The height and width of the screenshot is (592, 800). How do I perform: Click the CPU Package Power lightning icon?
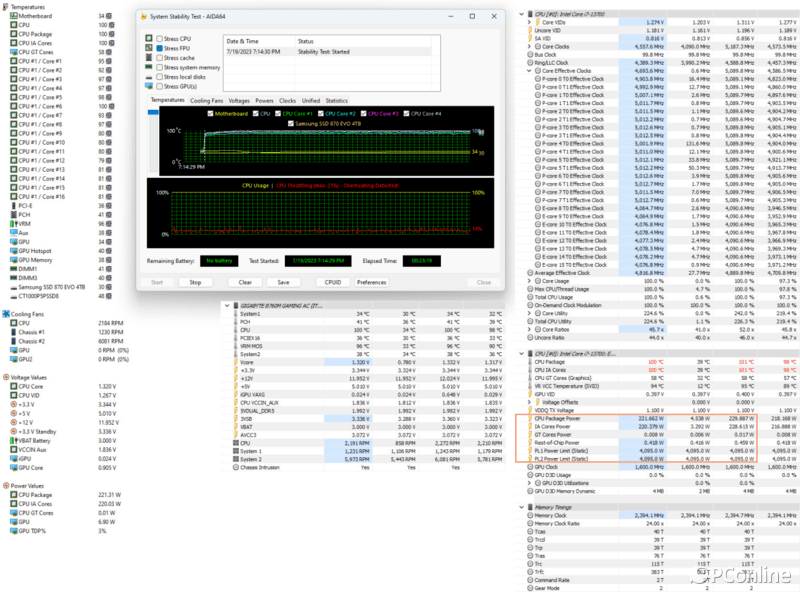[x=531, y=418]
